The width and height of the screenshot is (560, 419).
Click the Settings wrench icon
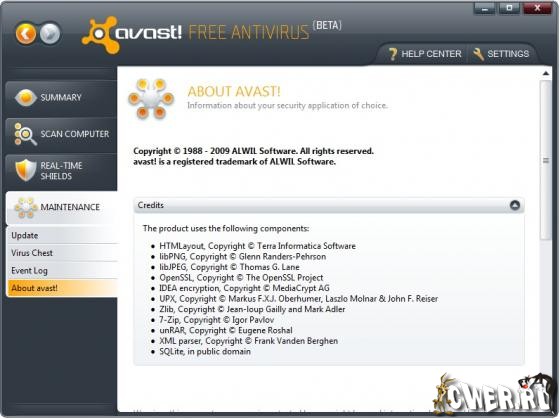tap(478, 54)
